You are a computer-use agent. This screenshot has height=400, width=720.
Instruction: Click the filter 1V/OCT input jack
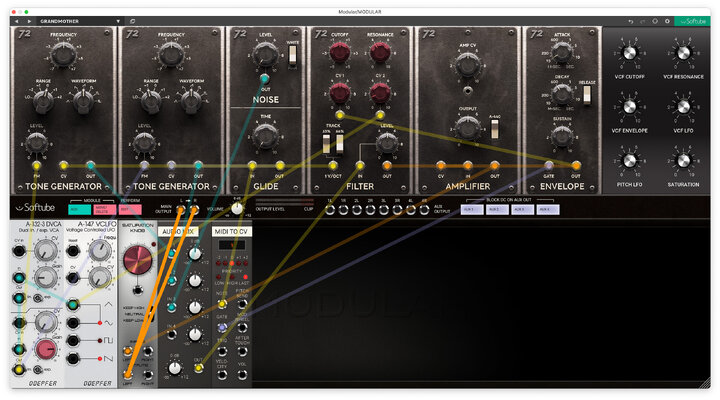click(333, 165)
